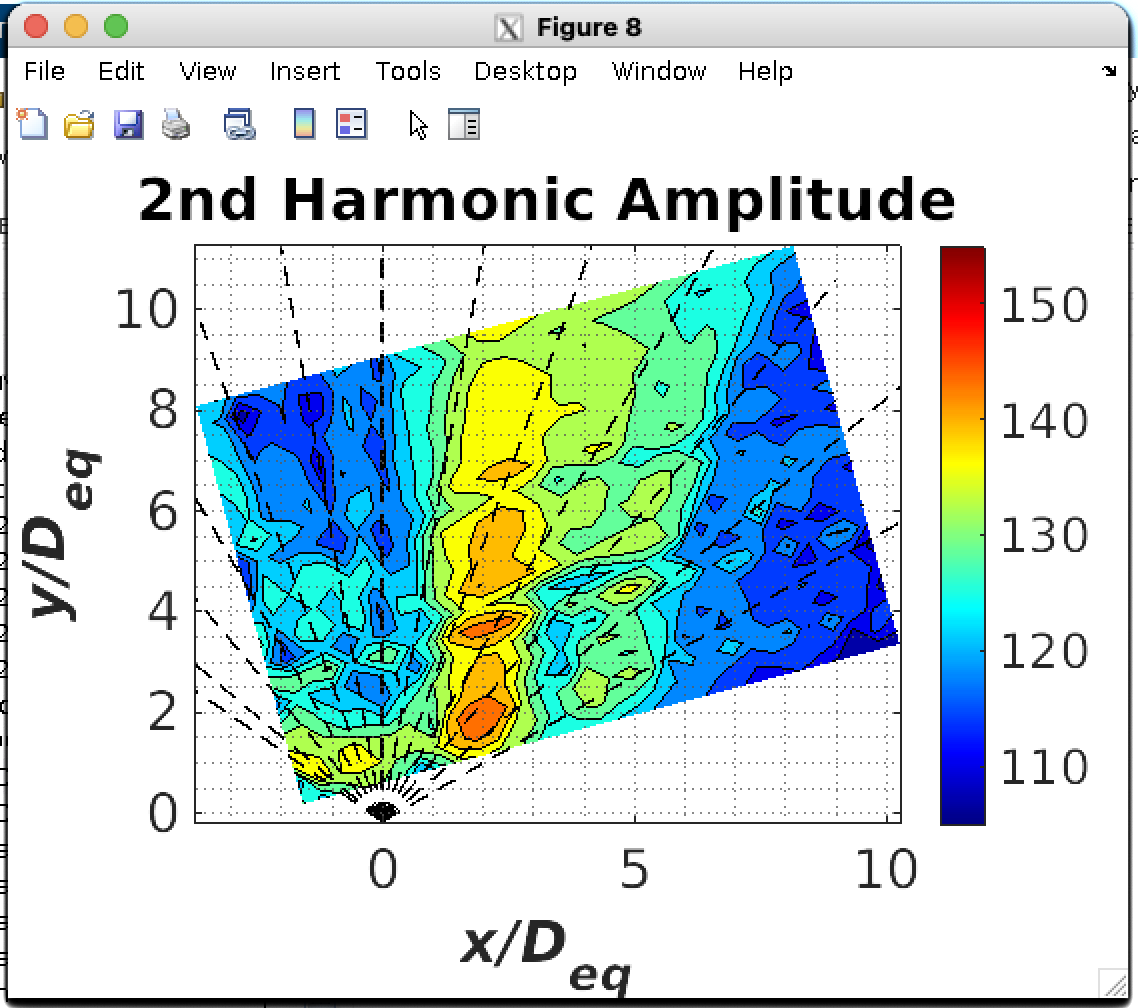Click the y-axis tick label 6
The image size is (1138, 1008).
coord(163,511)
